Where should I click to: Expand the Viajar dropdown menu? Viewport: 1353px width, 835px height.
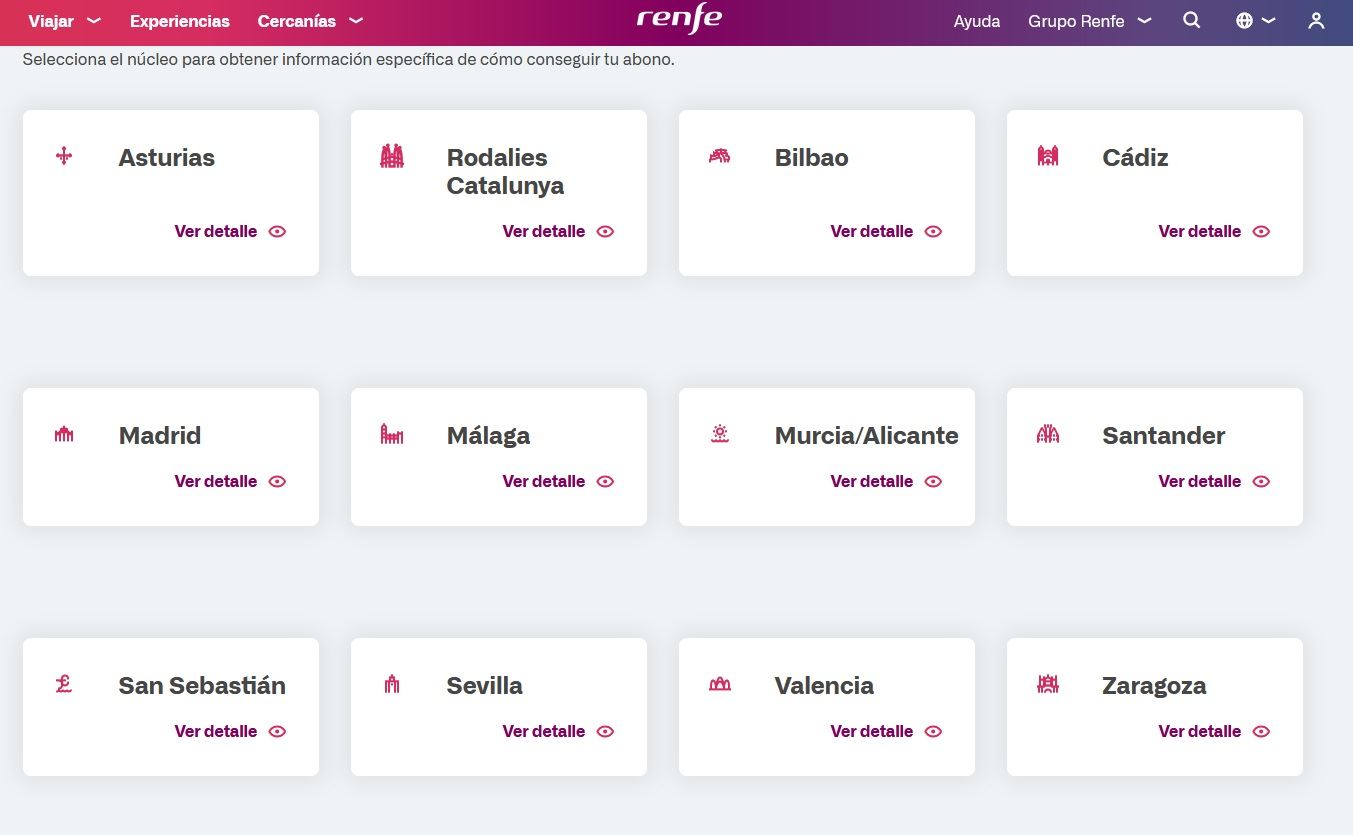(x=64, y=20)
